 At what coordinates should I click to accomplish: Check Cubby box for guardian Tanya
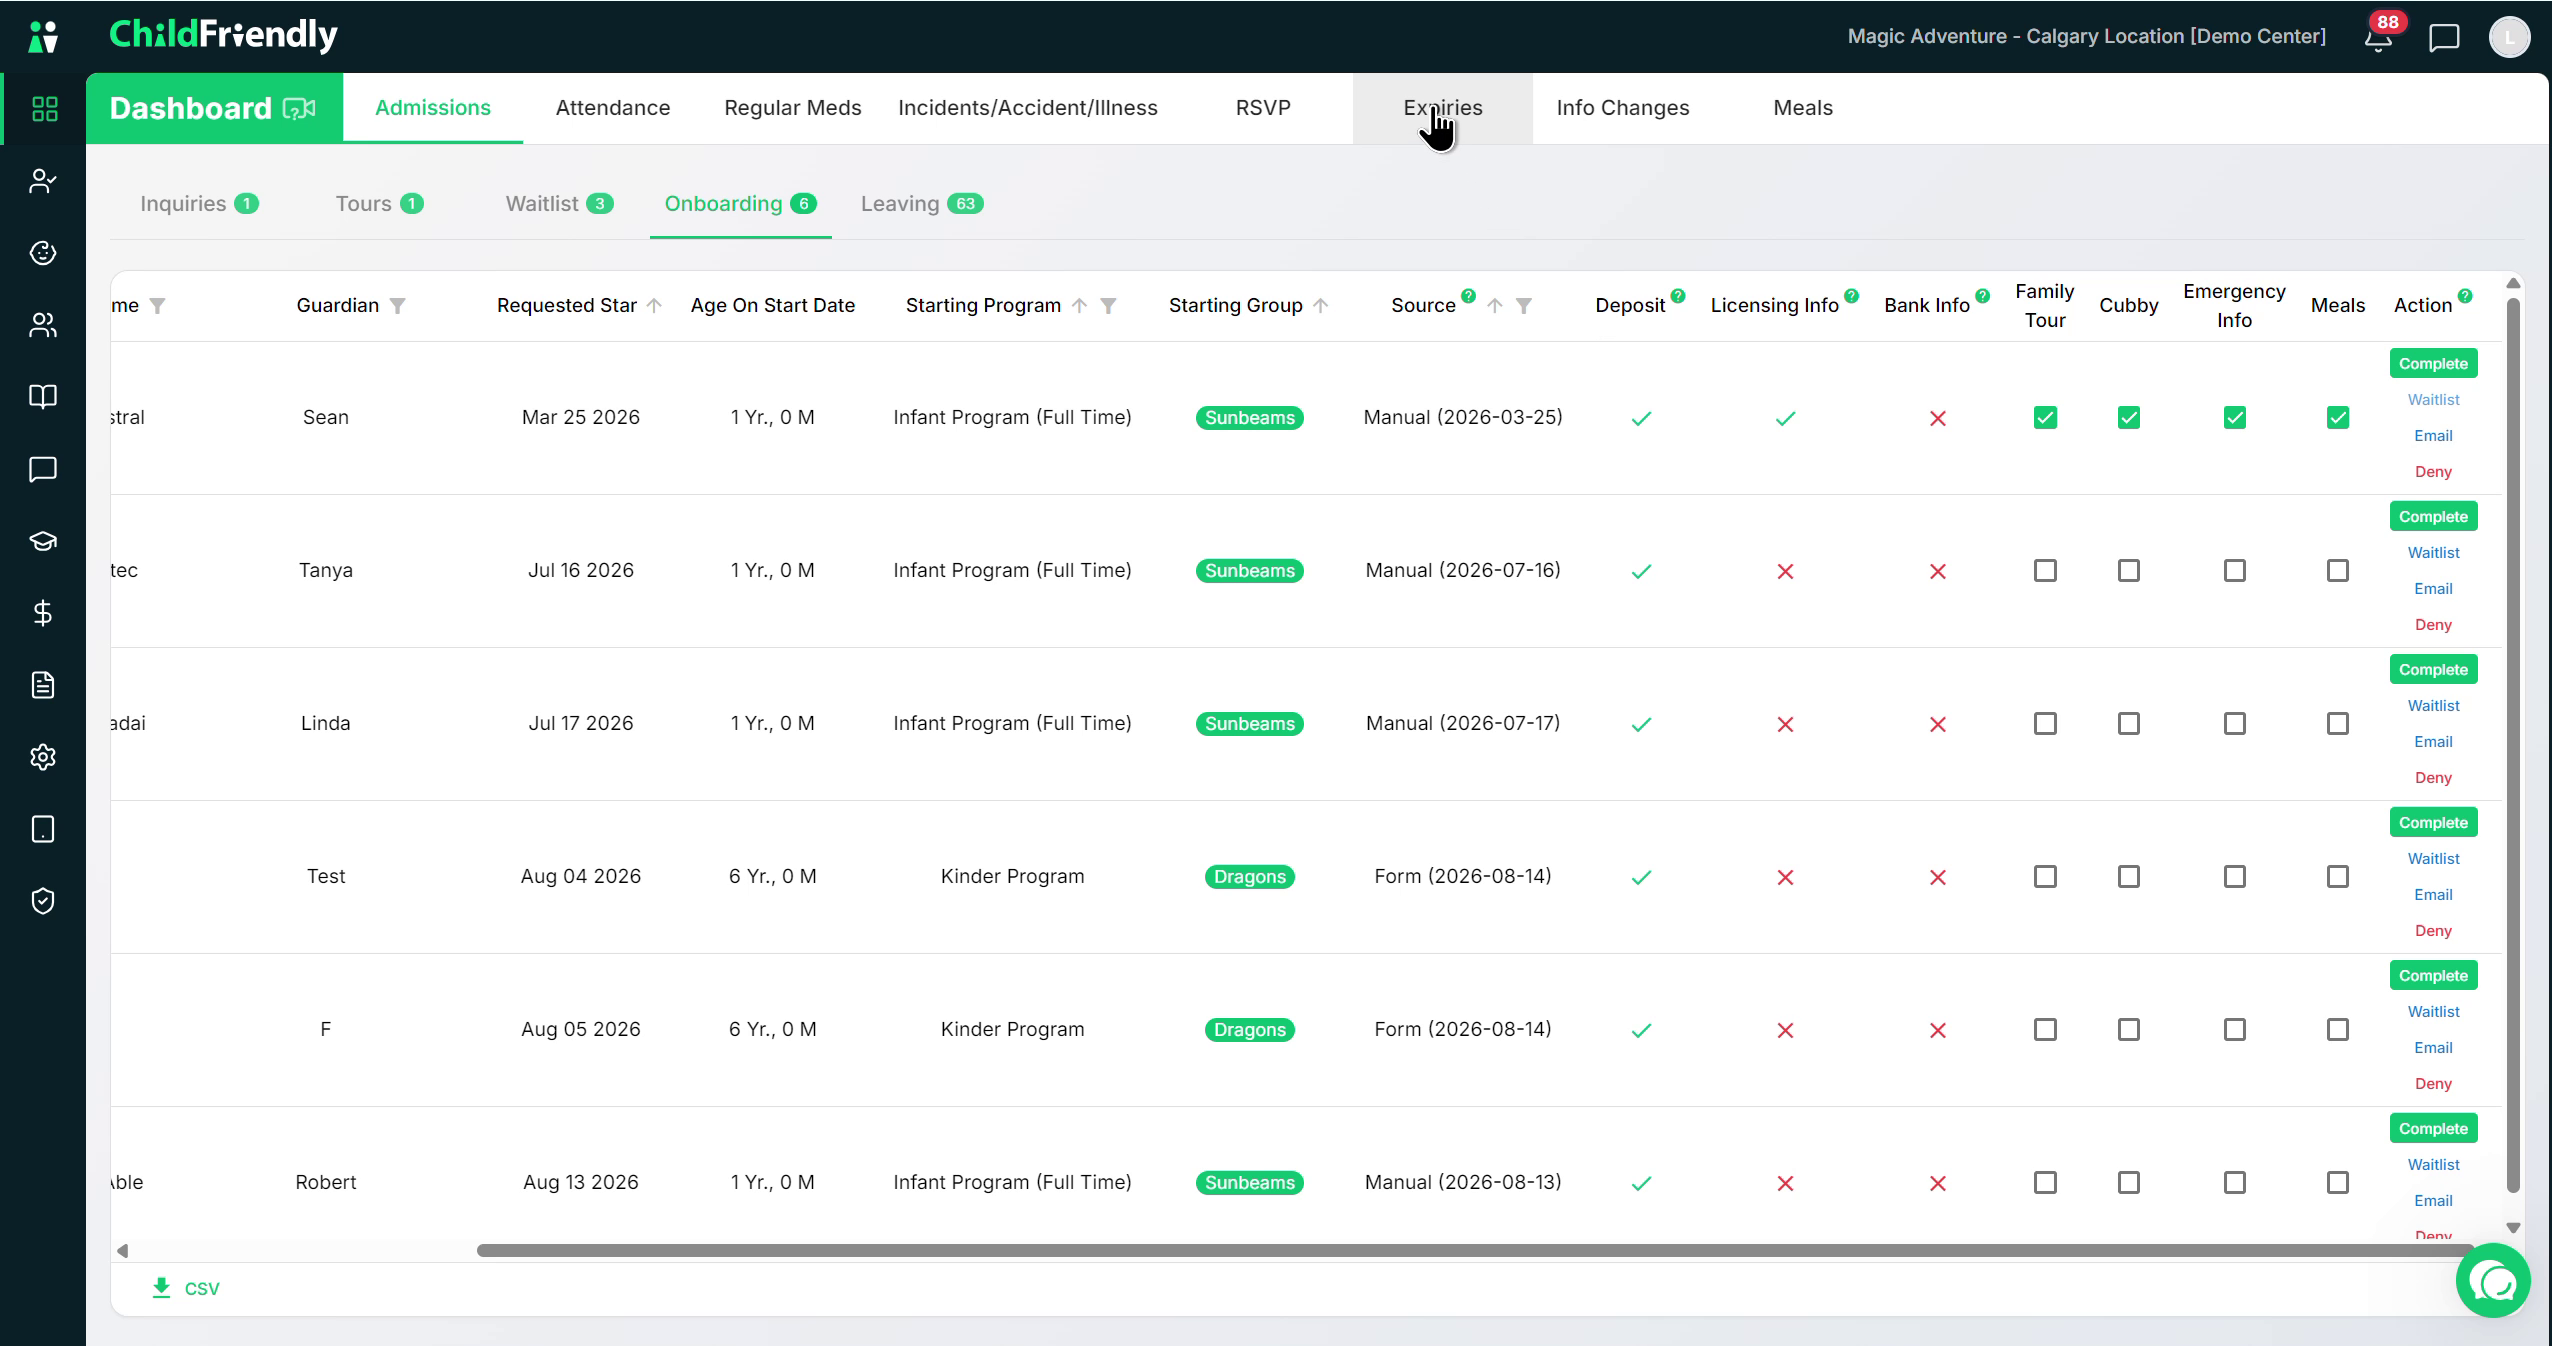[x=2129, y=571]
